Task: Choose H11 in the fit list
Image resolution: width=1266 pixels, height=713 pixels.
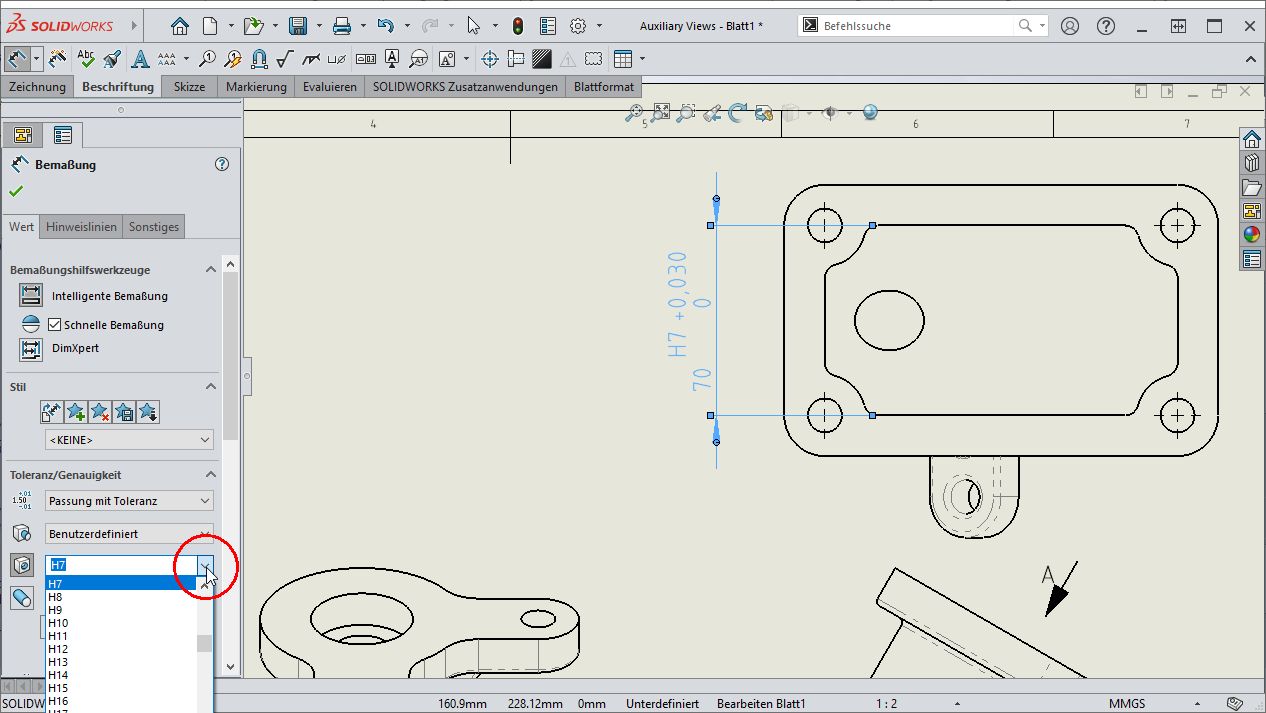Action: (x=120, y=636)
